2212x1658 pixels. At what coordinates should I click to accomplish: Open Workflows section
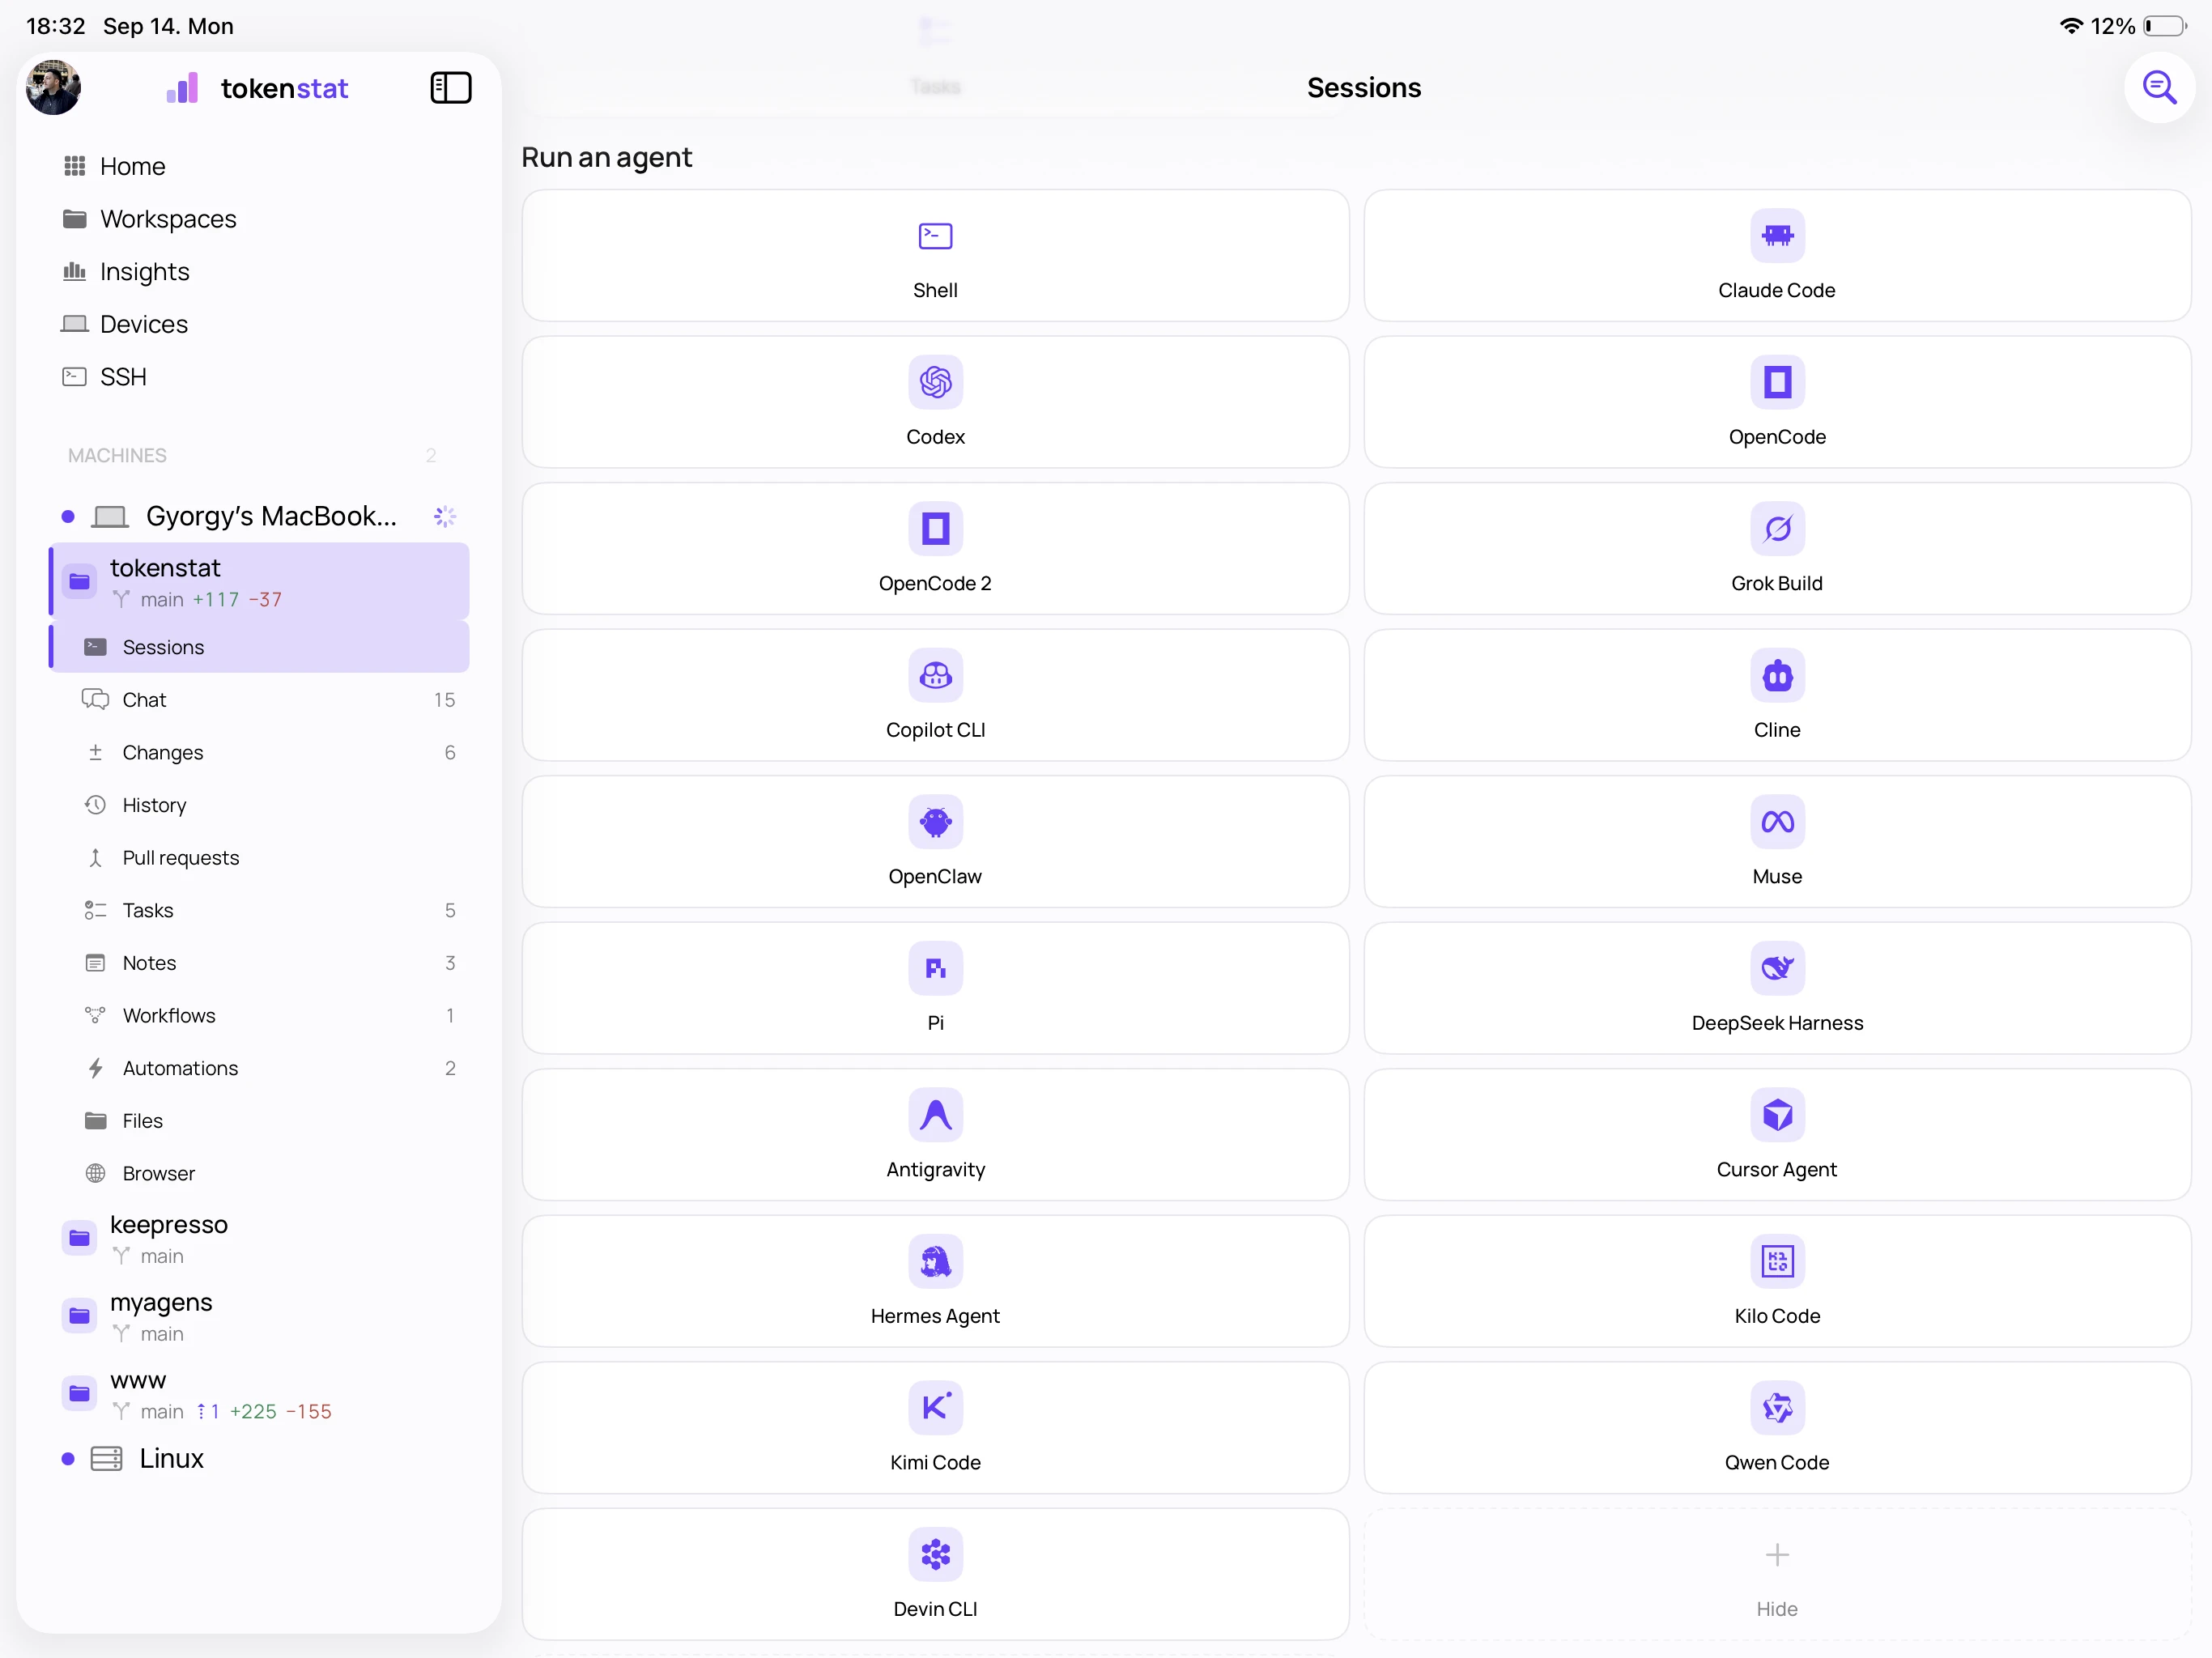click(x=260, y=1016)
